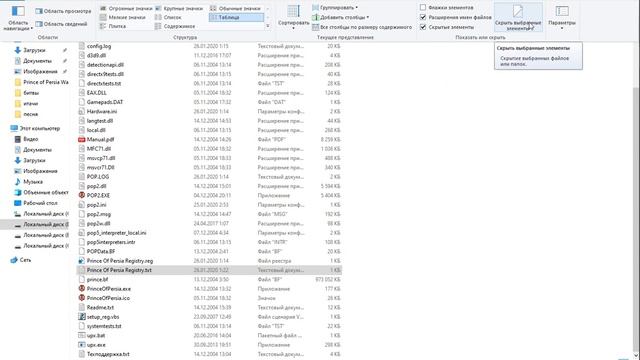Select POP.LOG file
Viewport: 640px width, 360px height.
pos(98,177)
